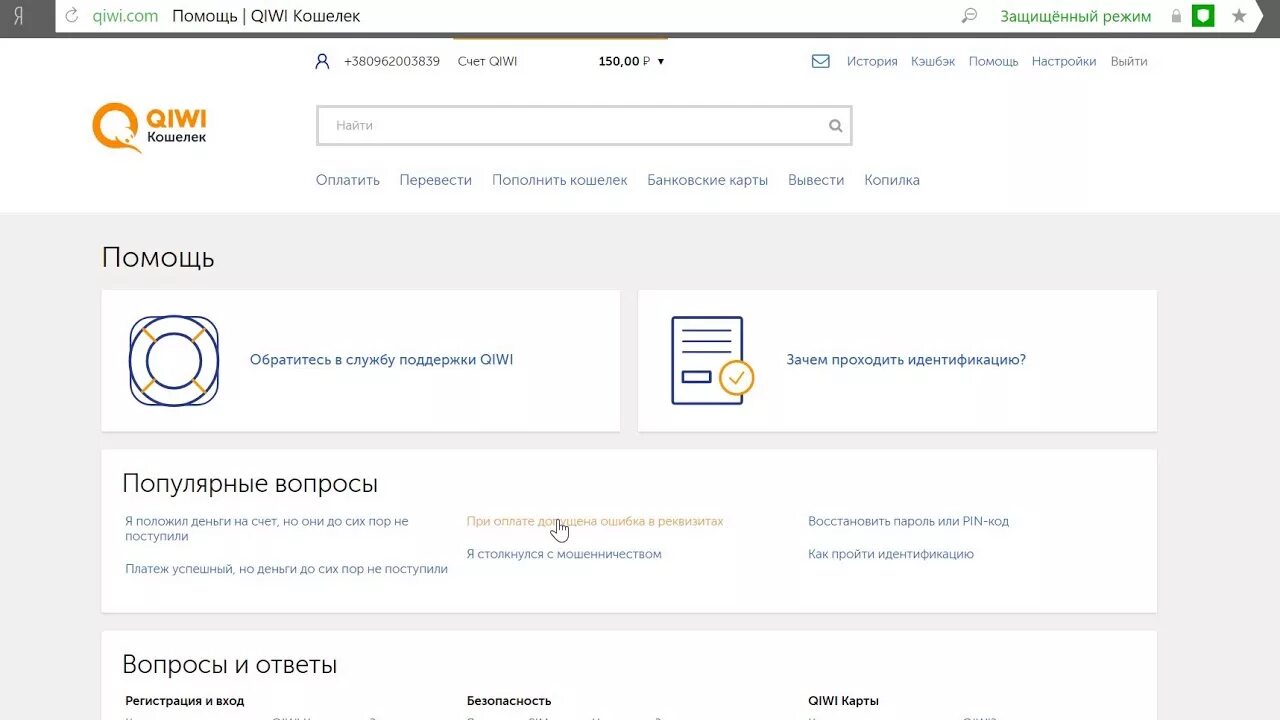Open Я столкнулся с мошенничеством link
1280x720 pixels.
click(564, 554)
